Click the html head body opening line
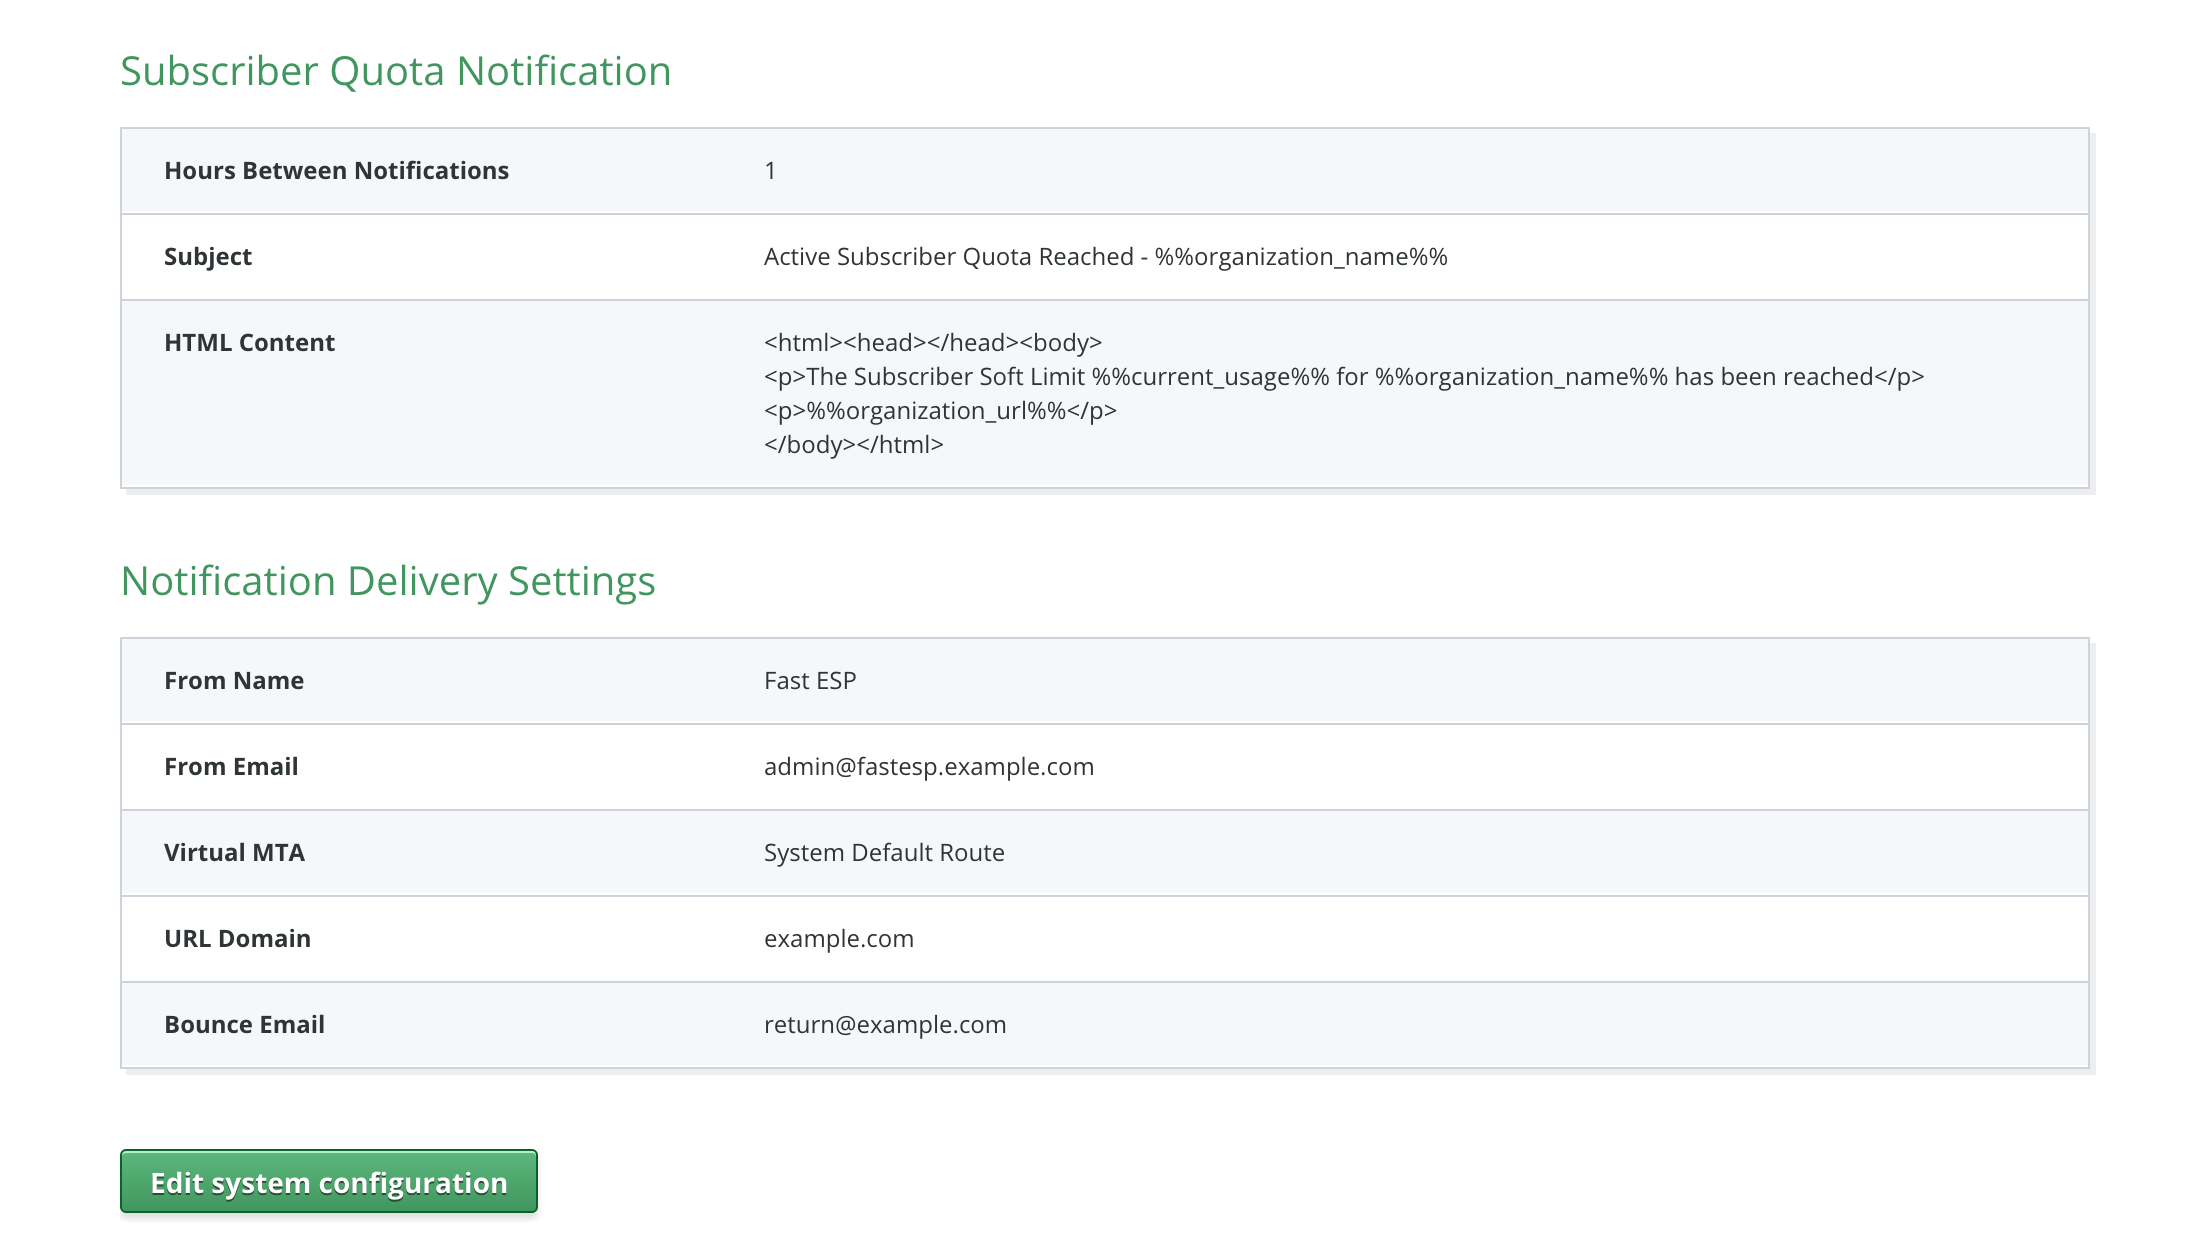This screenshot has width=2212, height=1246. (932, 343)
